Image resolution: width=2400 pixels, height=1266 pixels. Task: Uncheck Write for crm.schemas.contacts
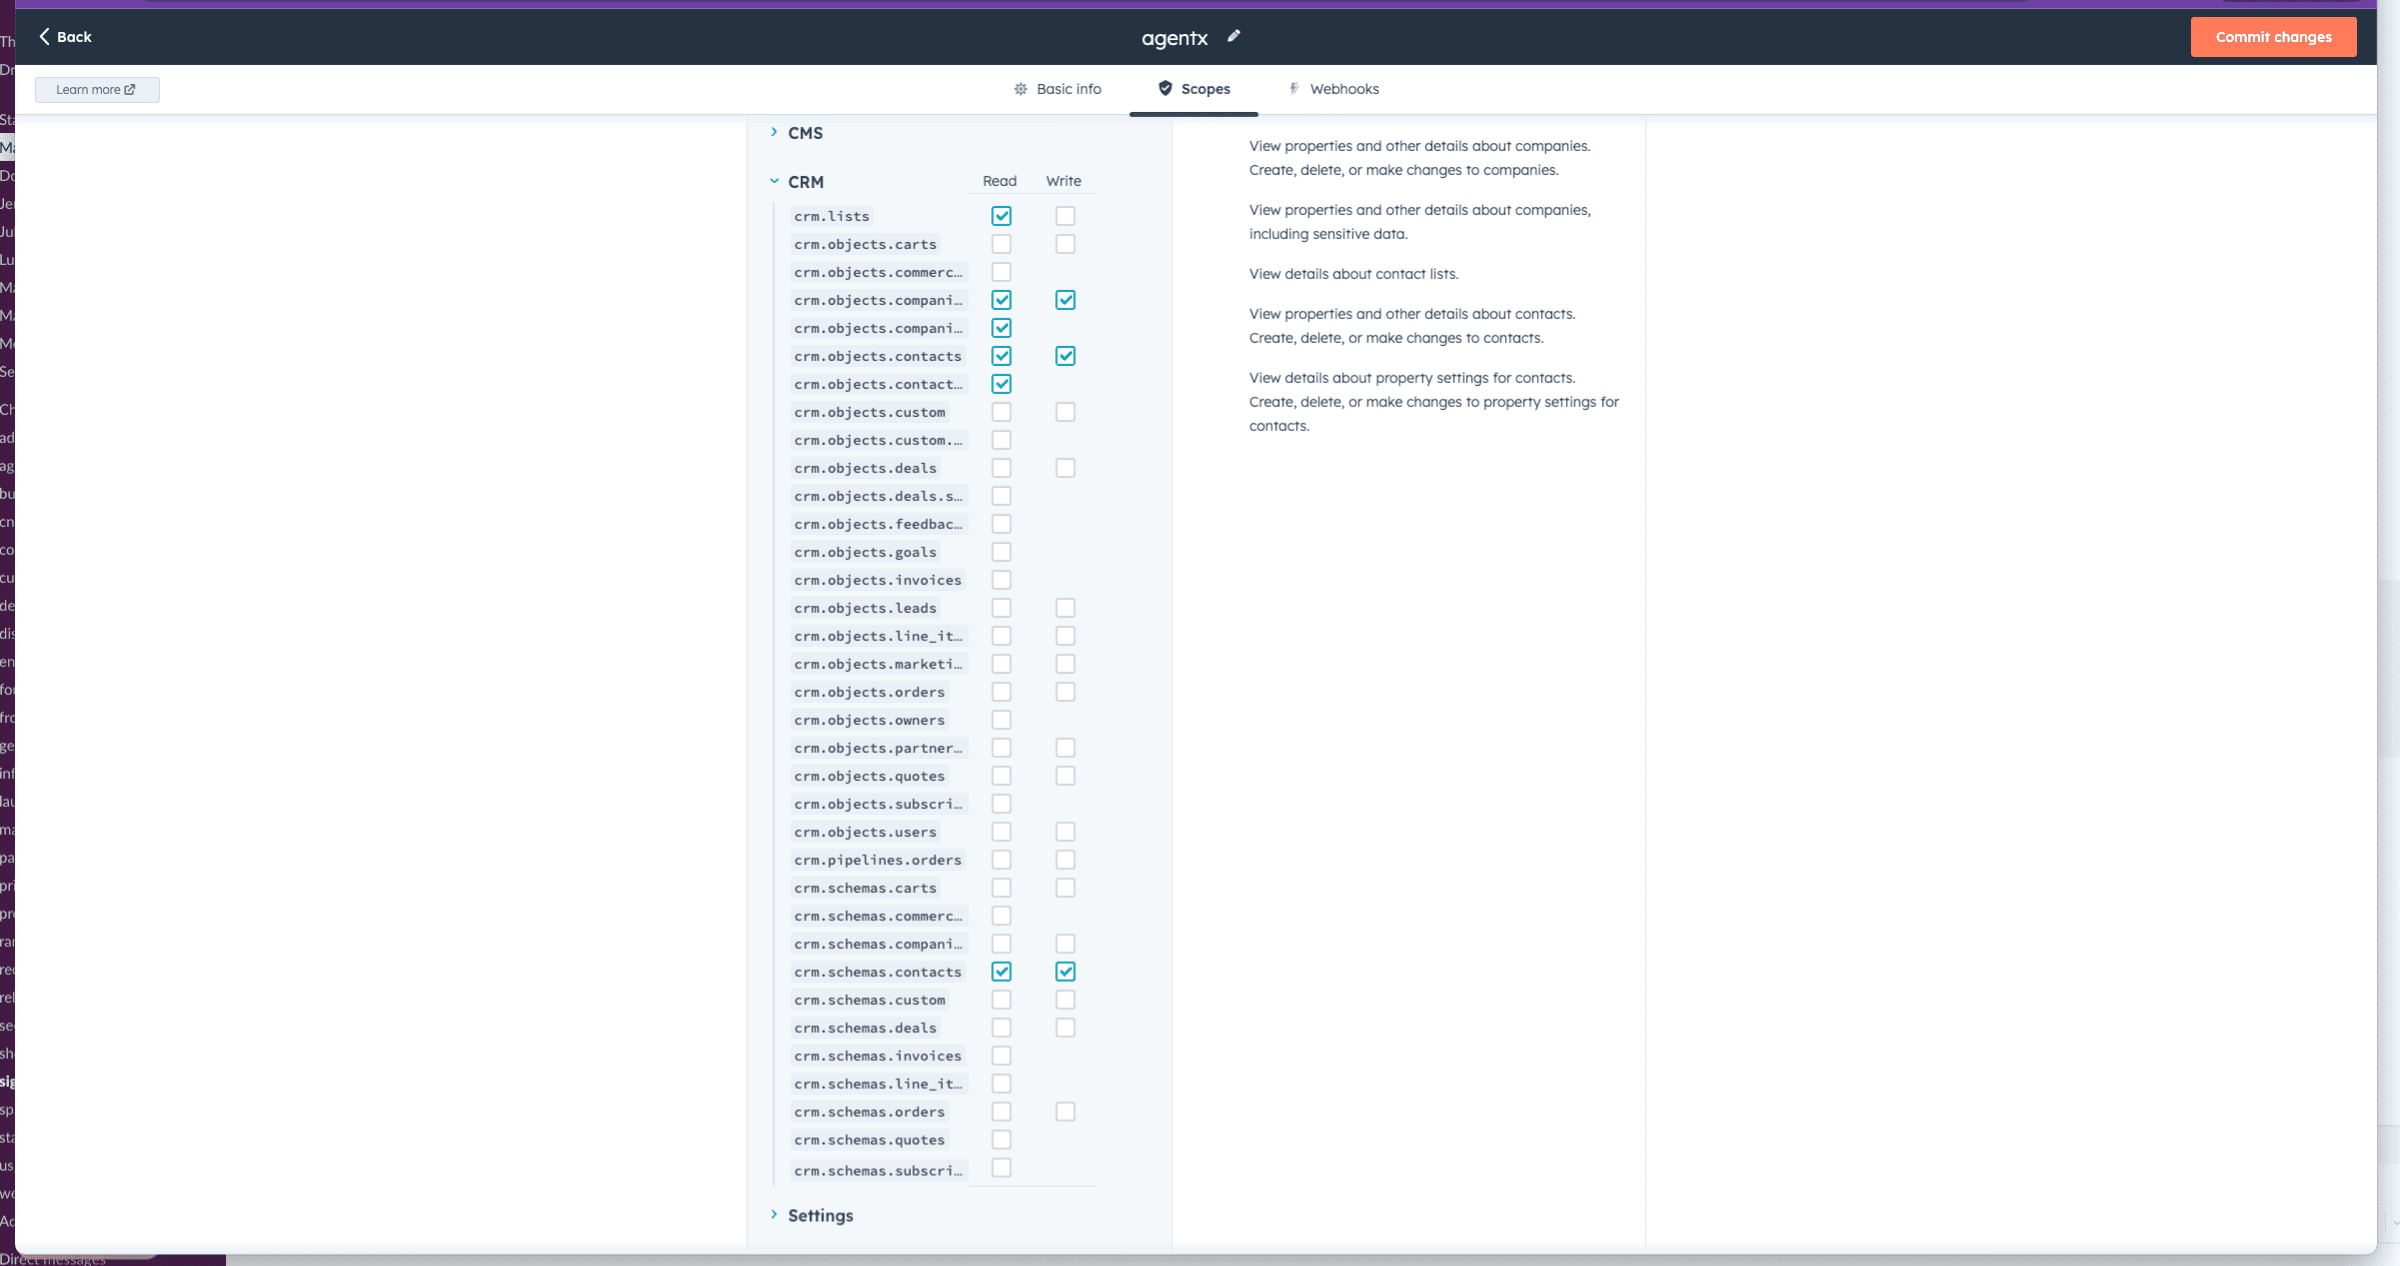coord(1065,972)
